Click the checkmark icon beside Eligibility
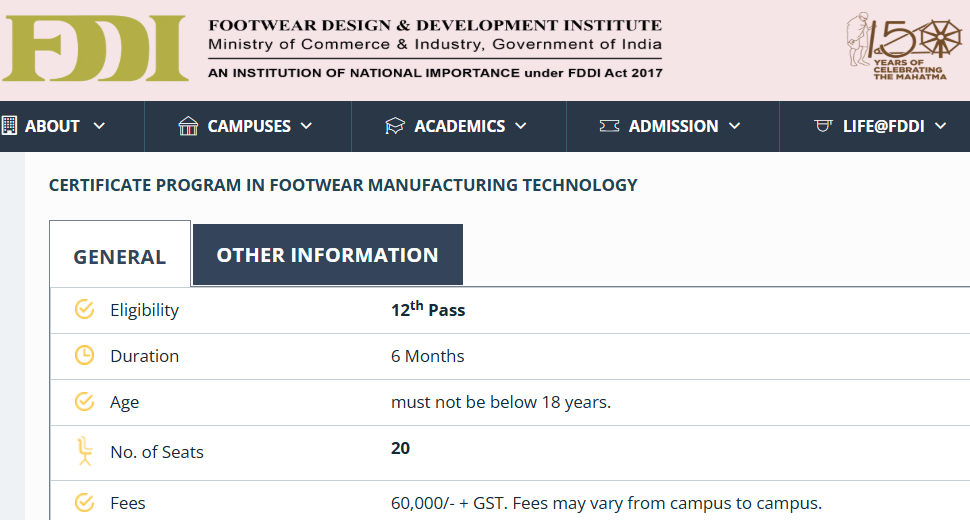Screen dimensions: 970x520 tap(85, 310)
